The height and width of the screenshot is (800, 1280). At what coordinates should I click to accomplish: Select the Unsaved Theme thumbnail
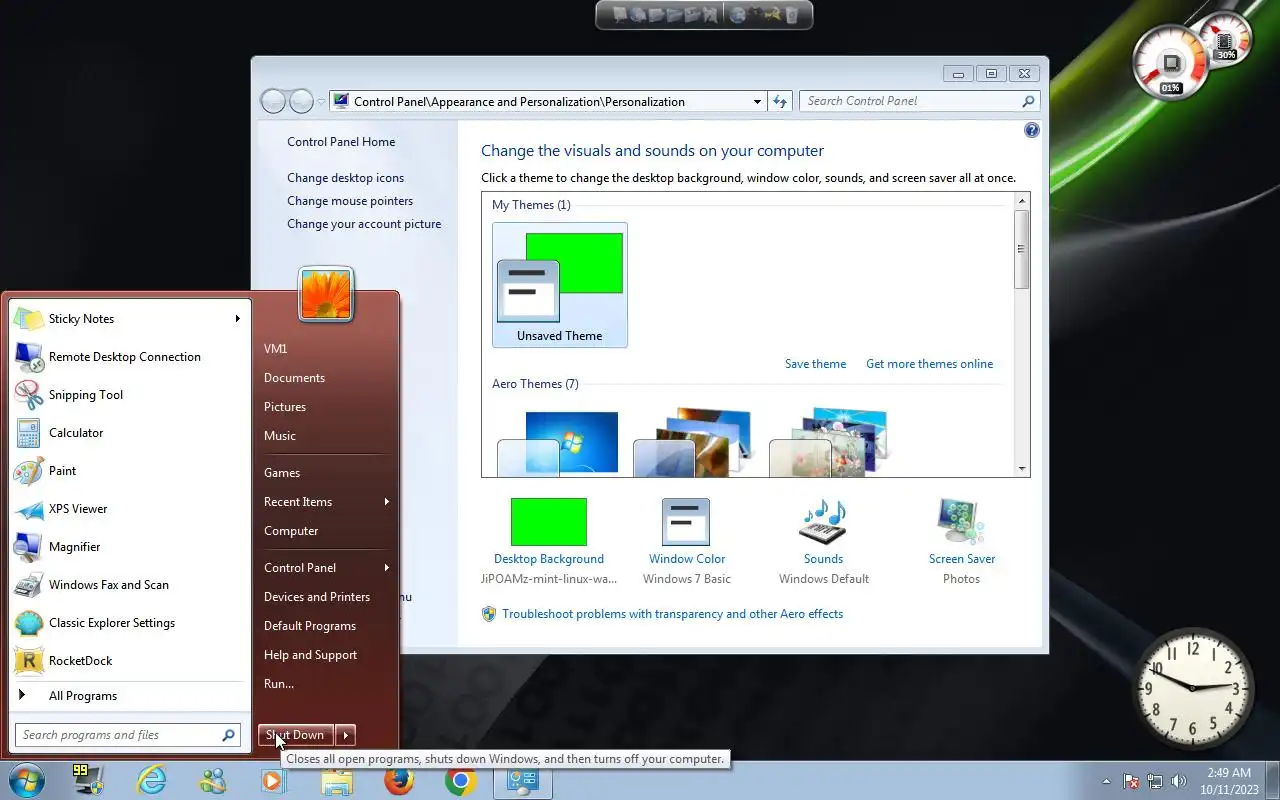(x=560, y=285)
